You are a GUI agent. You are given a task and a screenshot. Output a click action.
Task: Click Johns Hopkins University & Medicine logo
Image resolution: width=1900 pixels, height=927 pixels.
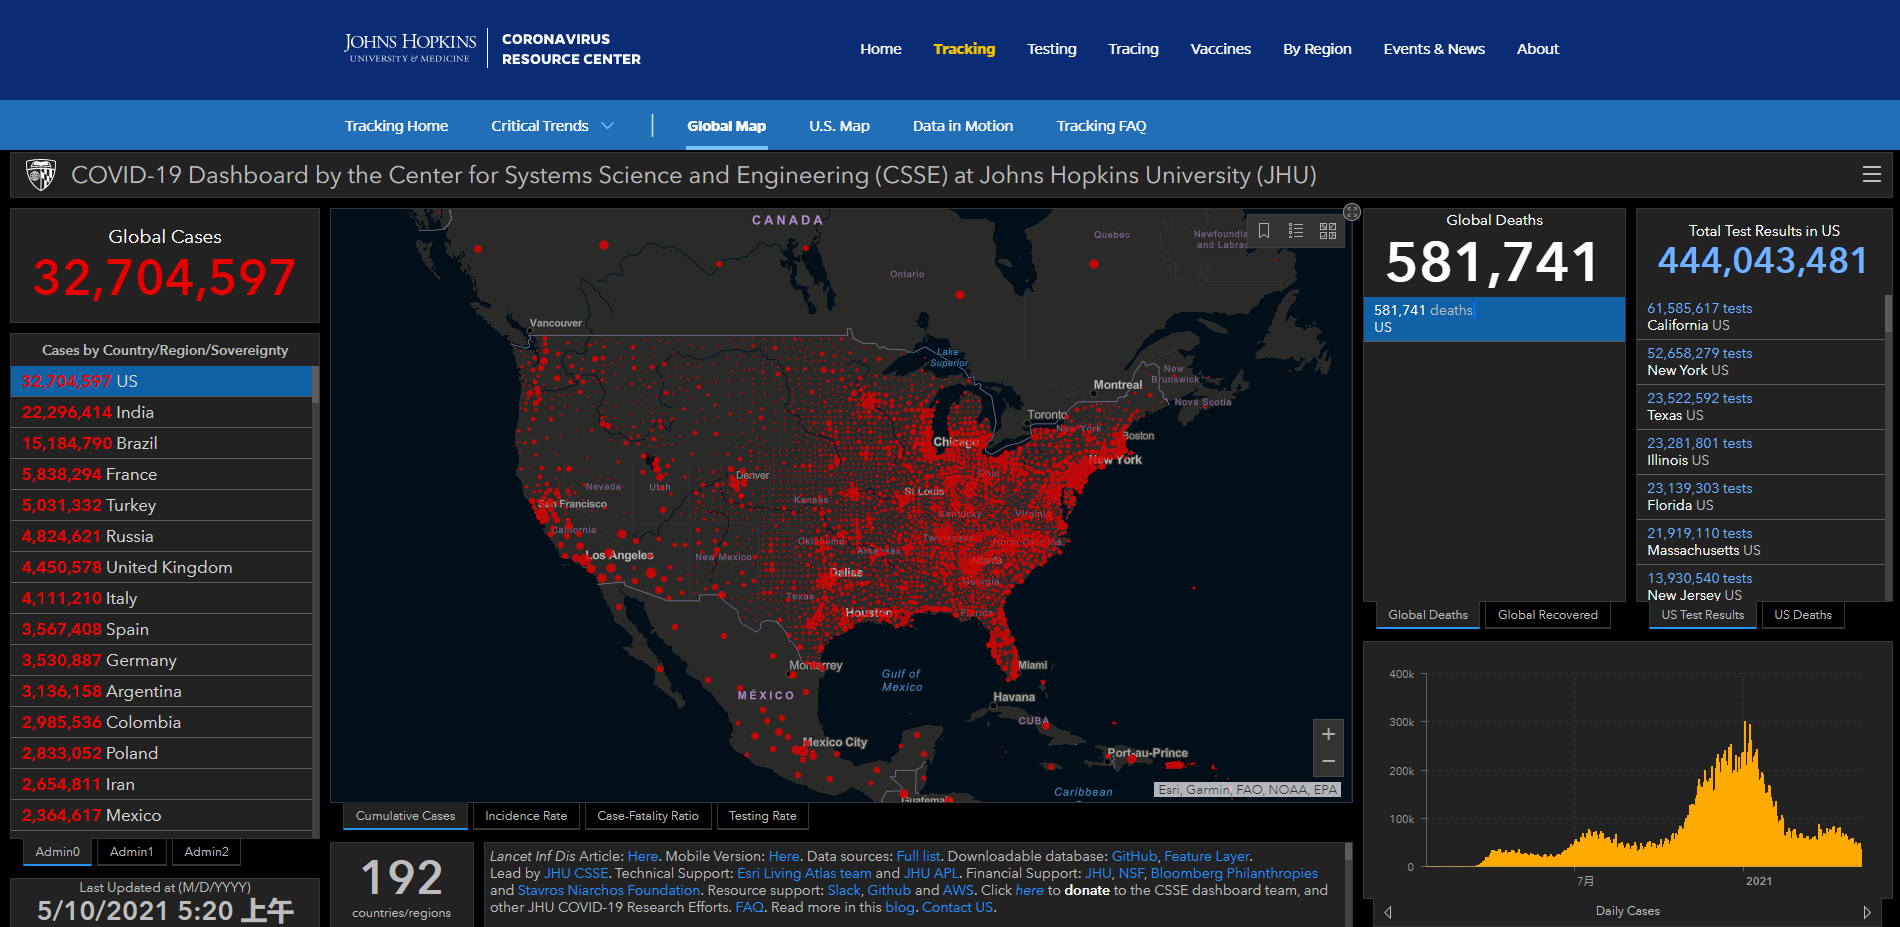click(410, 48)
